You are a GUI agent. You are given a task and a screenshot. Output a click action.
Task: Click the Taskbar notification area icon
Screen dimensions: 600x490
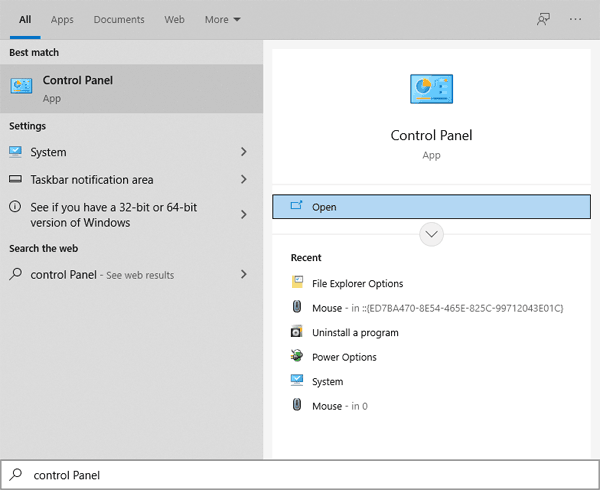pos(15,179)
